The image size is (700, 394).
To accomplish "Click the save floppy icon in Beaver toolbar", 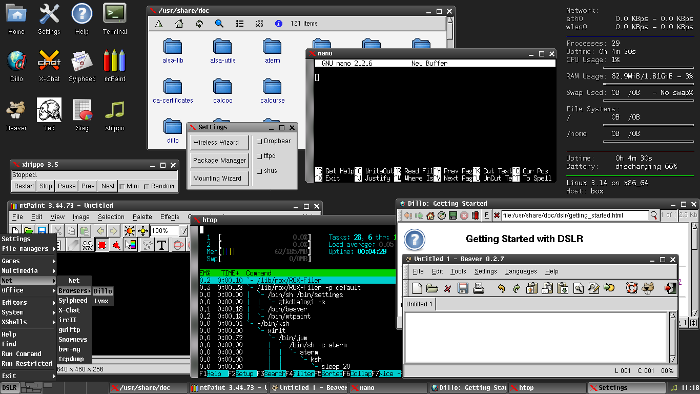I will pos(463,288).
